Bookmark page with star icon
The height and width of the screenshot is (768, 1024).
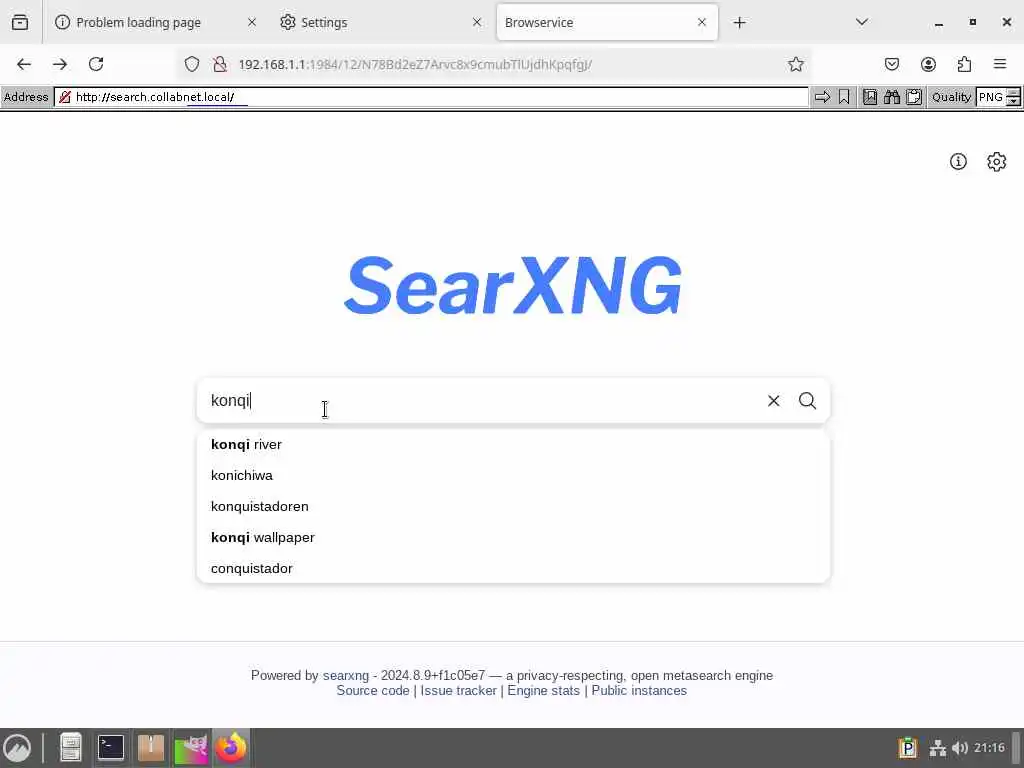[795, 64]
